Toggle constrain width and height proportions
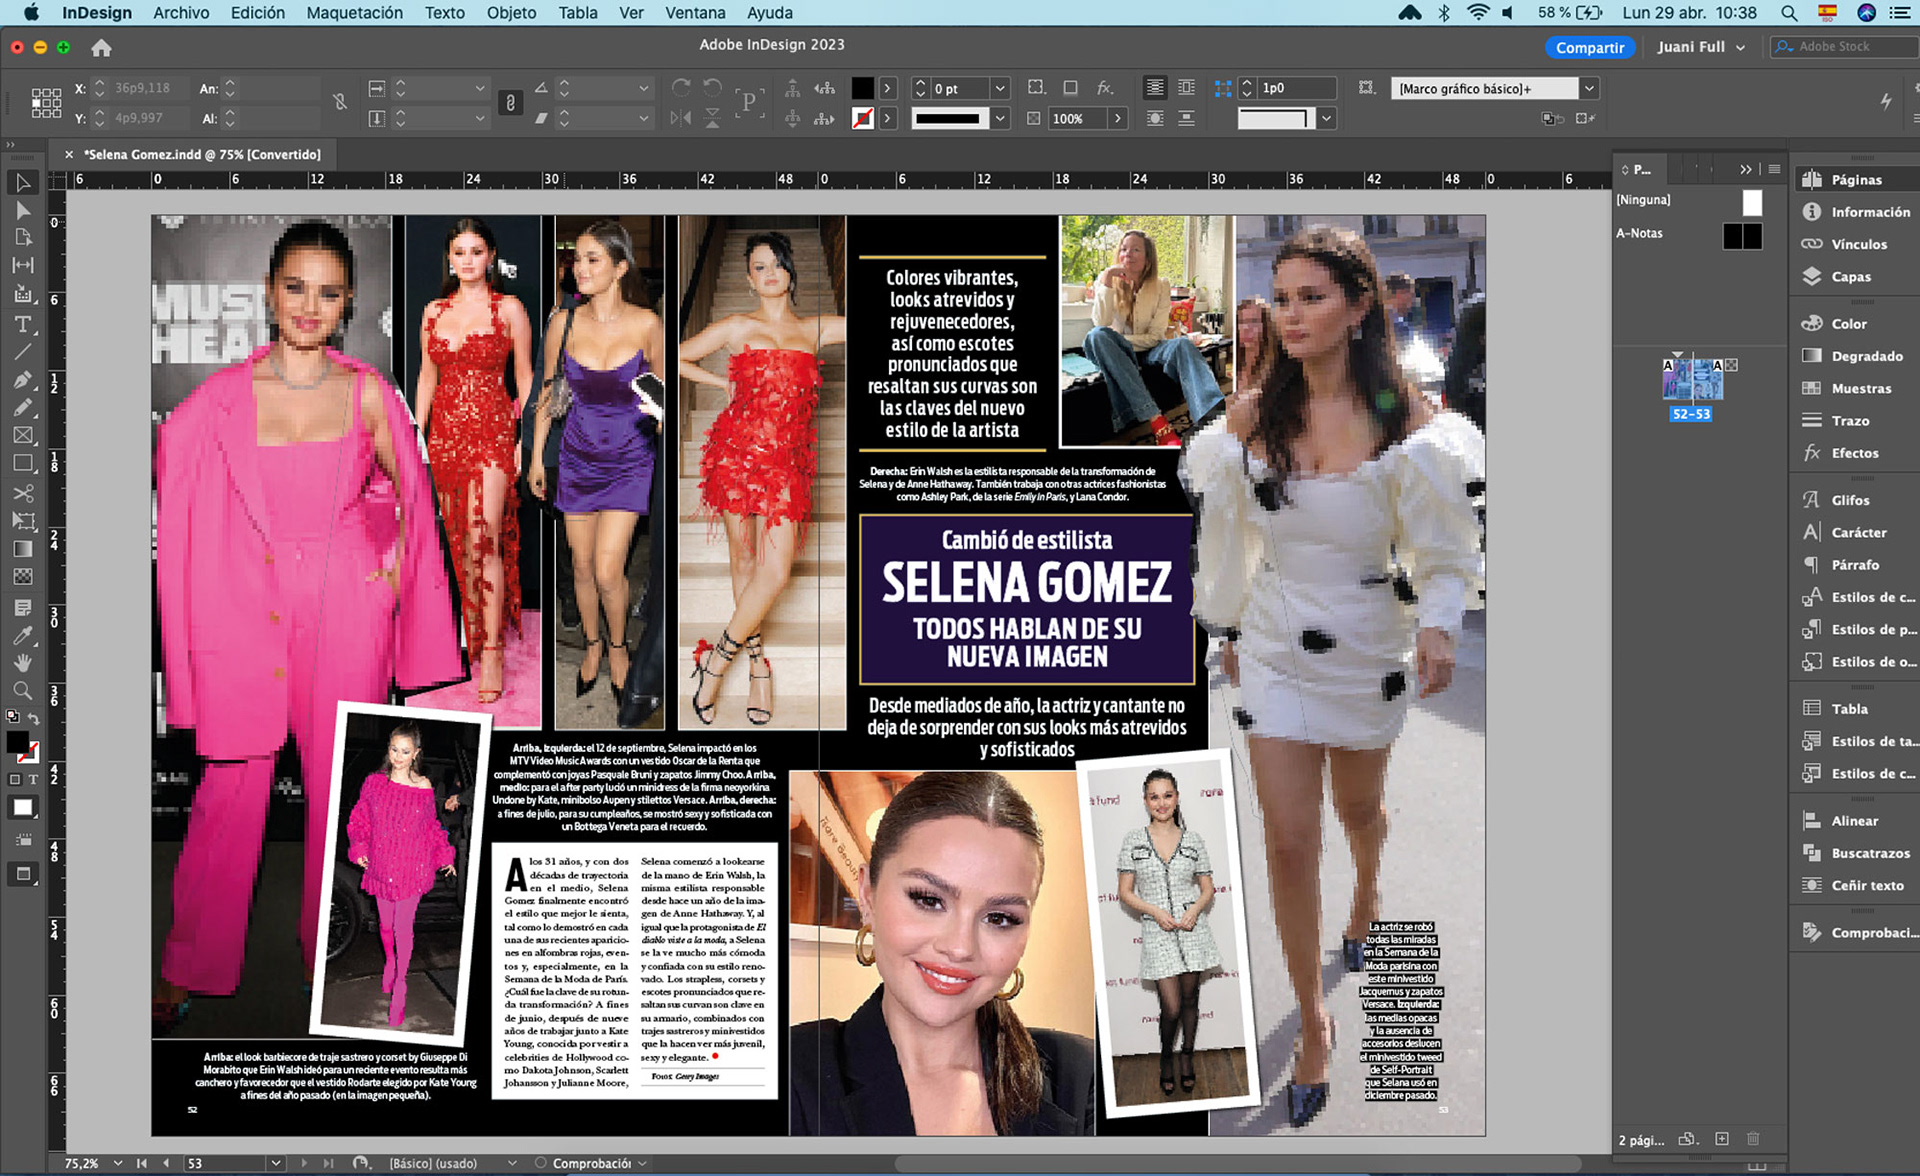The width and height of the screenshot is (1920, 1176). point(340,103)
